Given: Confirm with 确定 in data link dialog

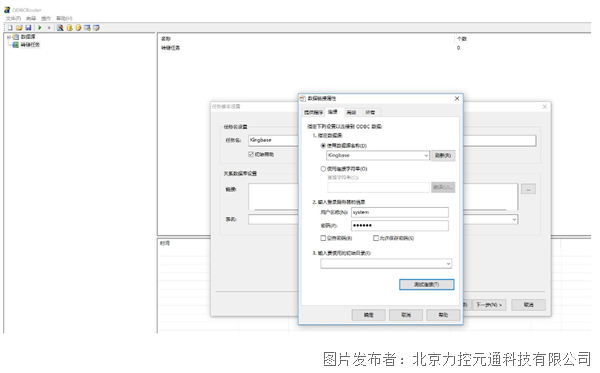Looking at the screenshot, I should [368, 315].
